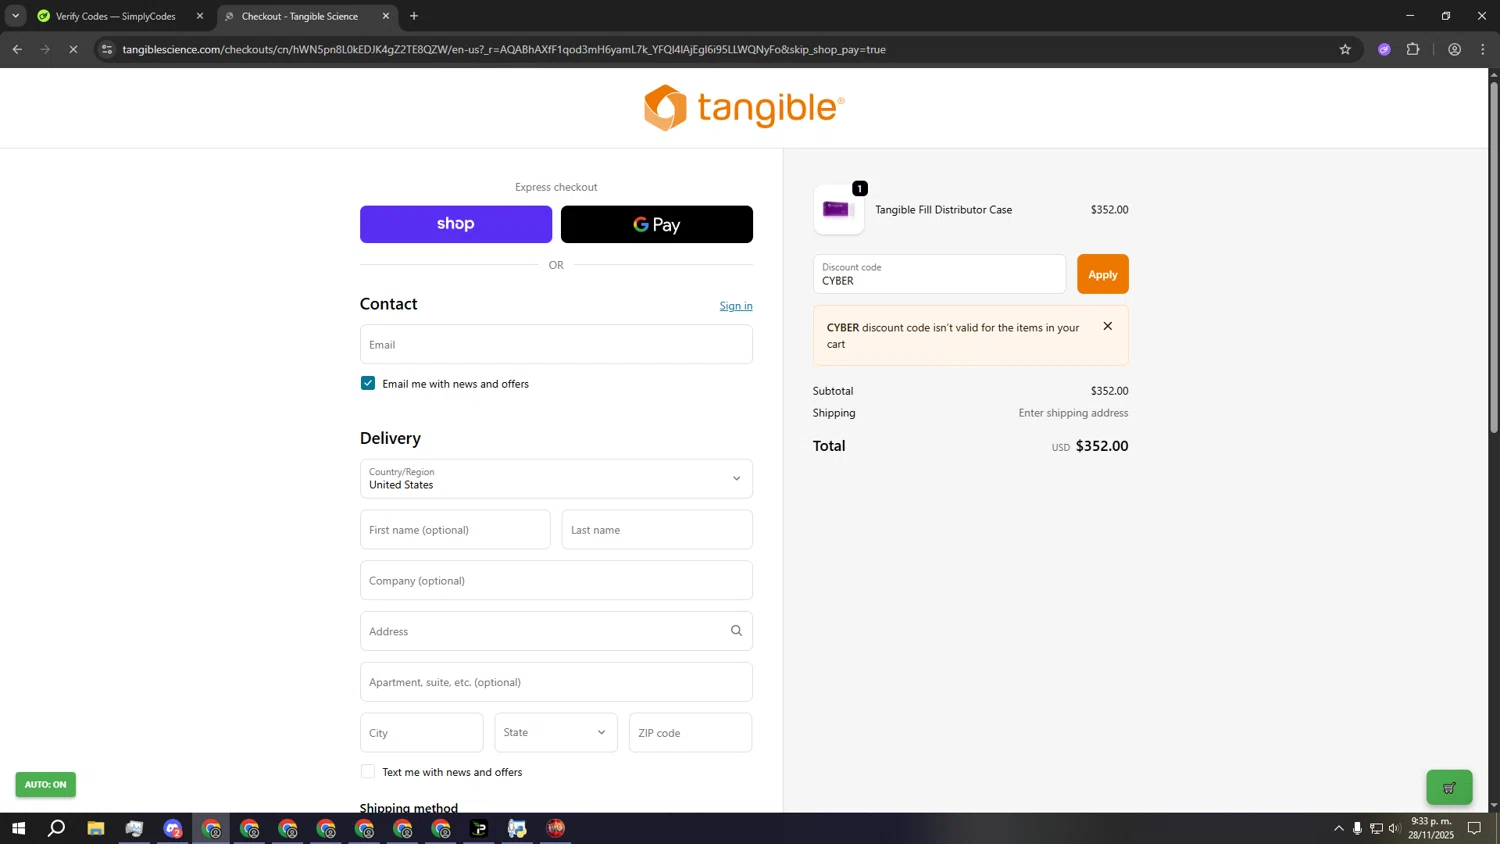The height and width of the screenshot is (844, 1500).
Task: Open the red round app in taskbar
Action: click(556, 828)
